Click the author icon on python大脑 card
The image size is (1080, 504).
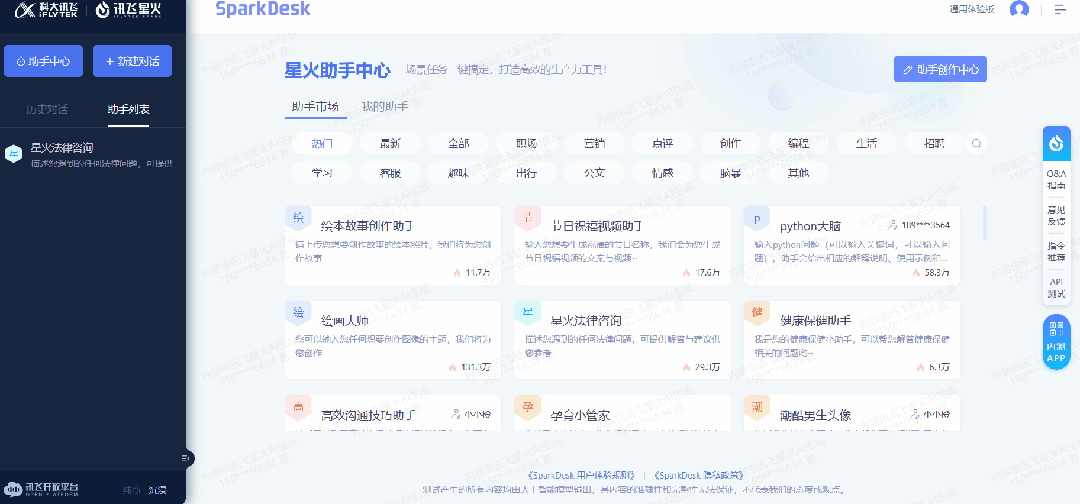[893, 224]
